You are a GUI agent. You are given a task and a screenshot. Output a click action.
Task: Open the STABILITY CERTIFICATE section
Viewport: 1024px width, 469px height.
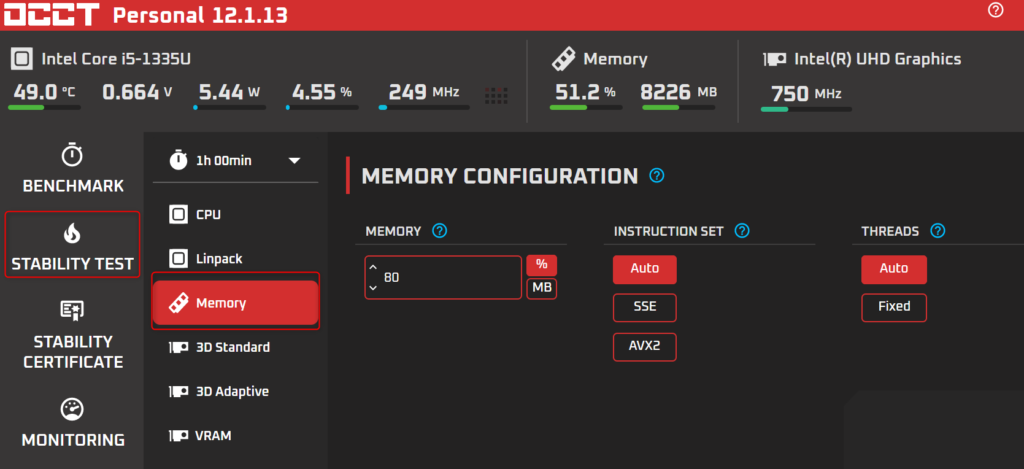coord(72,334)
